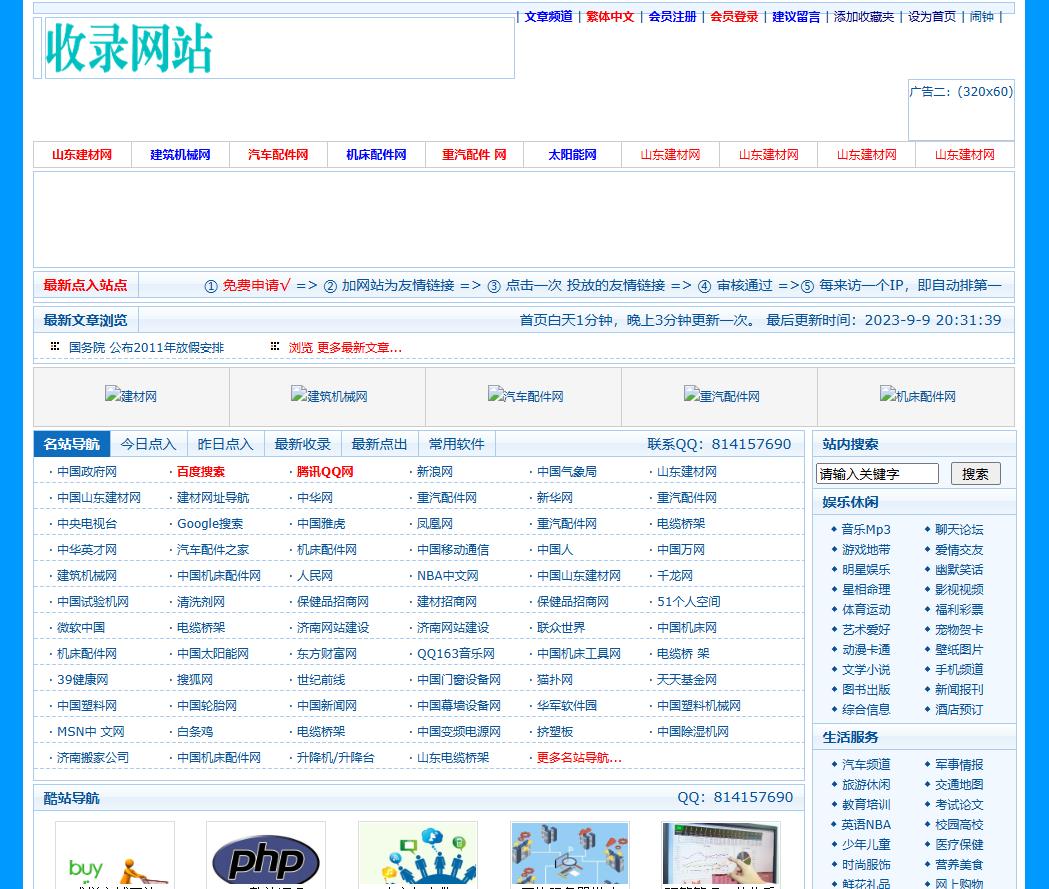Open the 39健康网 link
This screenshot has height=889, width=1049.
point(82,680)
